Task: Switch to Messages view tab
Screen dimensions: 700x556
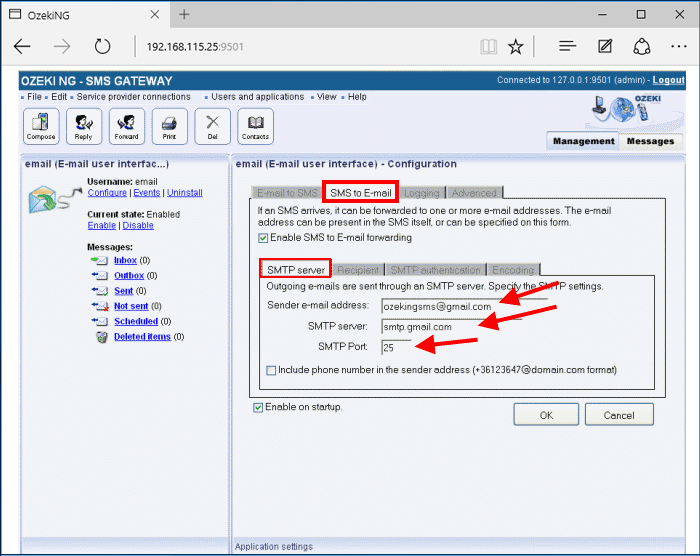Action: [650, 141]
